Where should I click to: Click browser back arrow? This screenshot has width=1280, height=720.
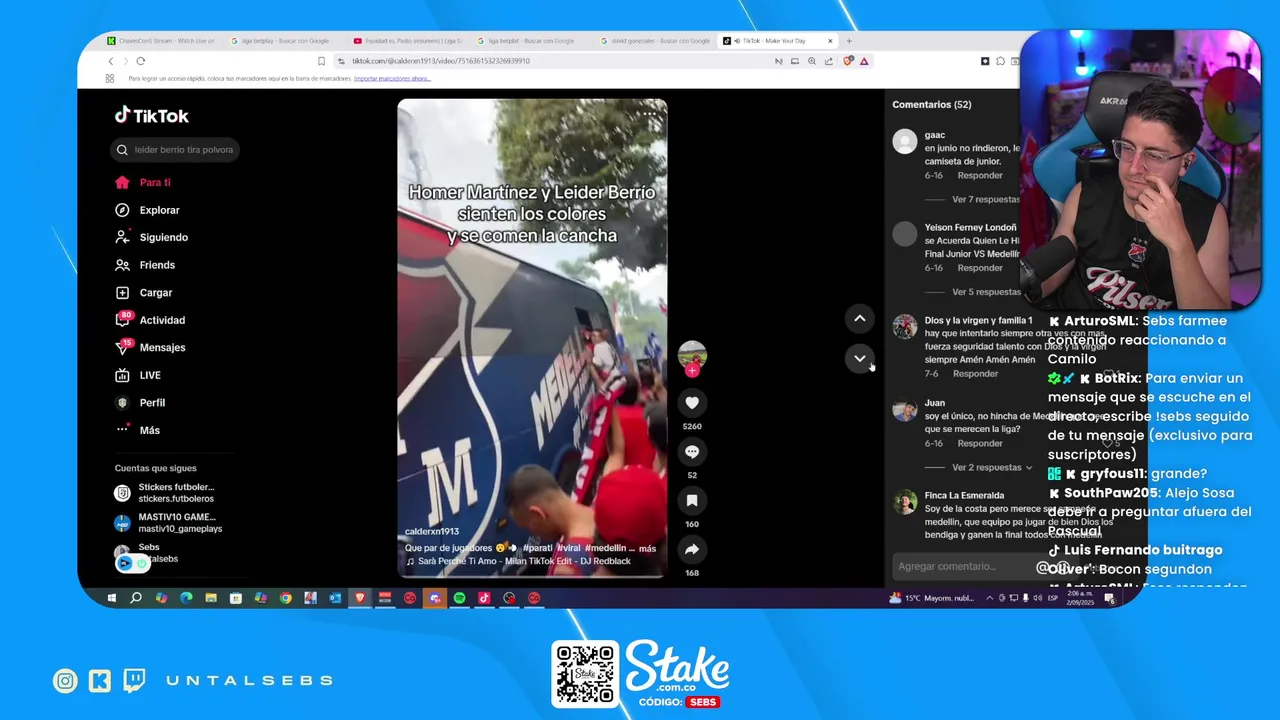pos(111,61)
